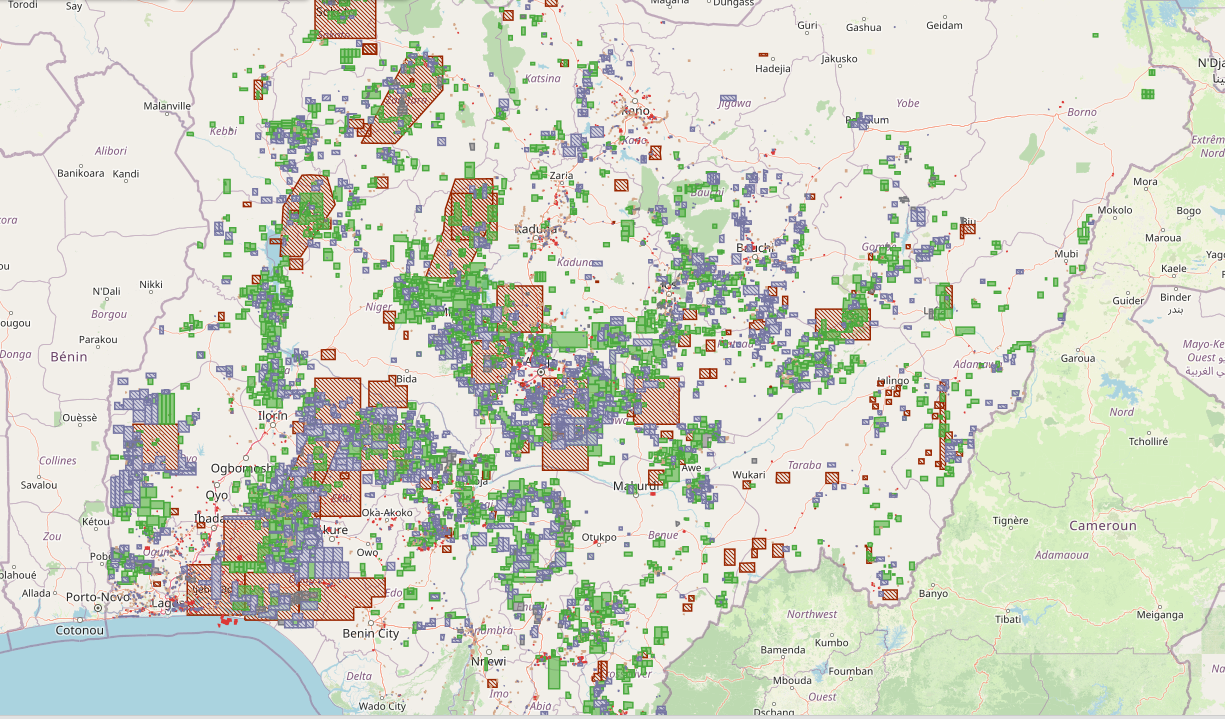The width and height of the screenshot is (1225, 719).
Task: Click the Malanville town label
Action: (x=167, y=106)
